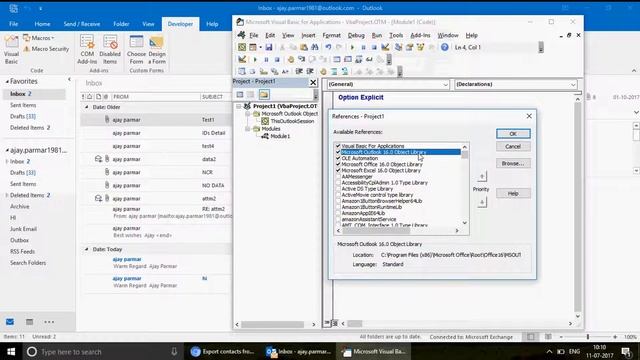Click the Windows search box on taskbar
Viewport: 640px width, 360px height.
(x=102, y=352)
